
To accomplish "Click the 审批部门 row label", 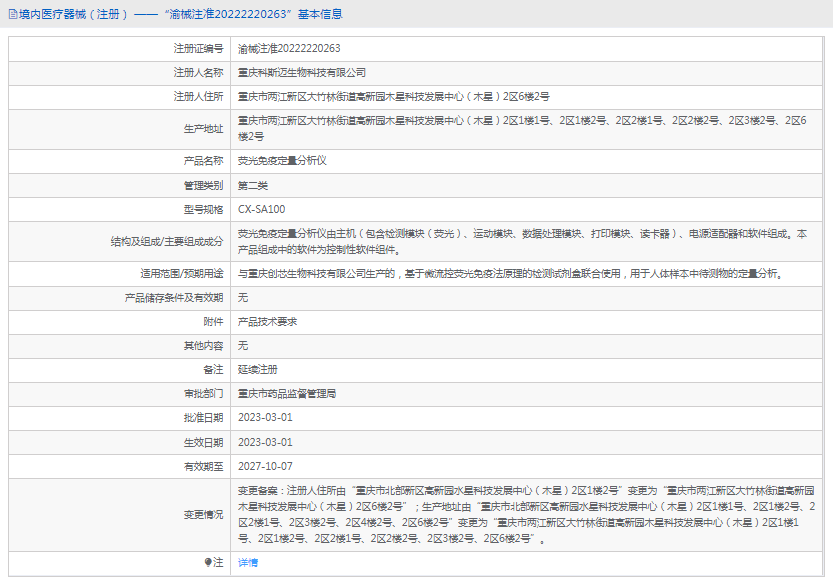I will click(203, 394).
